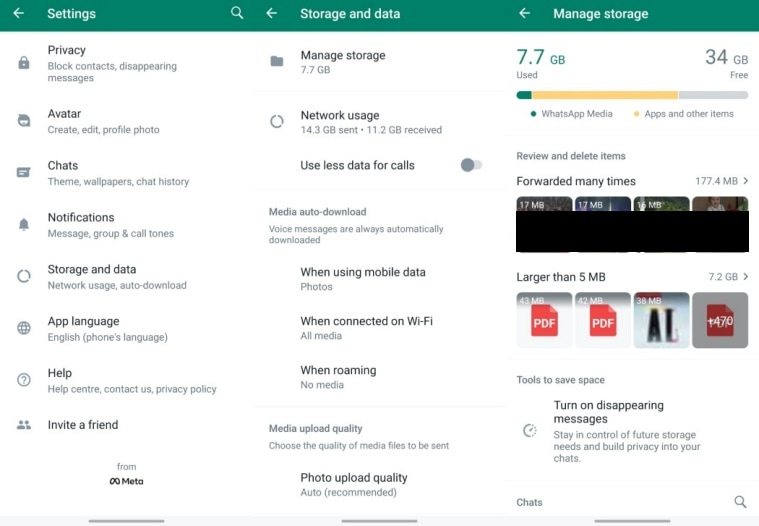Tap the Notifications bell icon
This screenshot has height=526, width=759.
(24, 224)
